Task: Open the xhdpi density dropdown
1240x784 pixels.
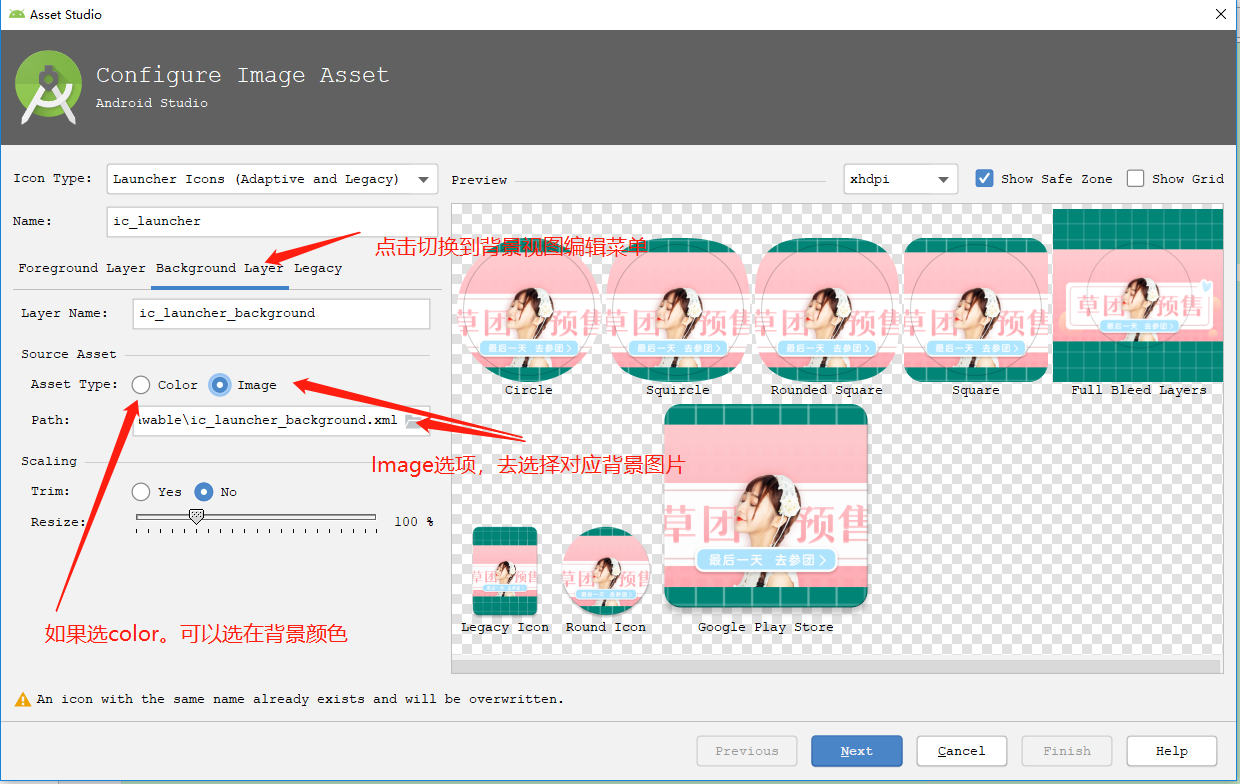Action: coord(900,178)
